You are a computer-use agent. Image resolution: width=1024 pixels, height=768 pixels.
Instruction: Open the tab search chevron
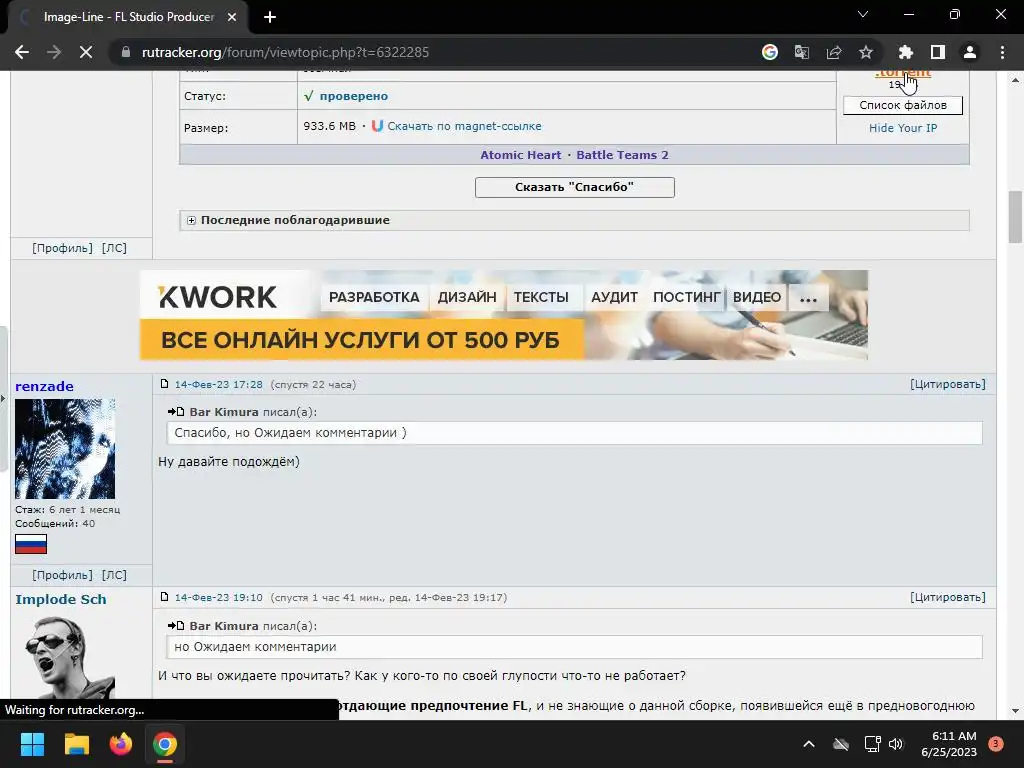pyautogui.click(x=863, y=14)
